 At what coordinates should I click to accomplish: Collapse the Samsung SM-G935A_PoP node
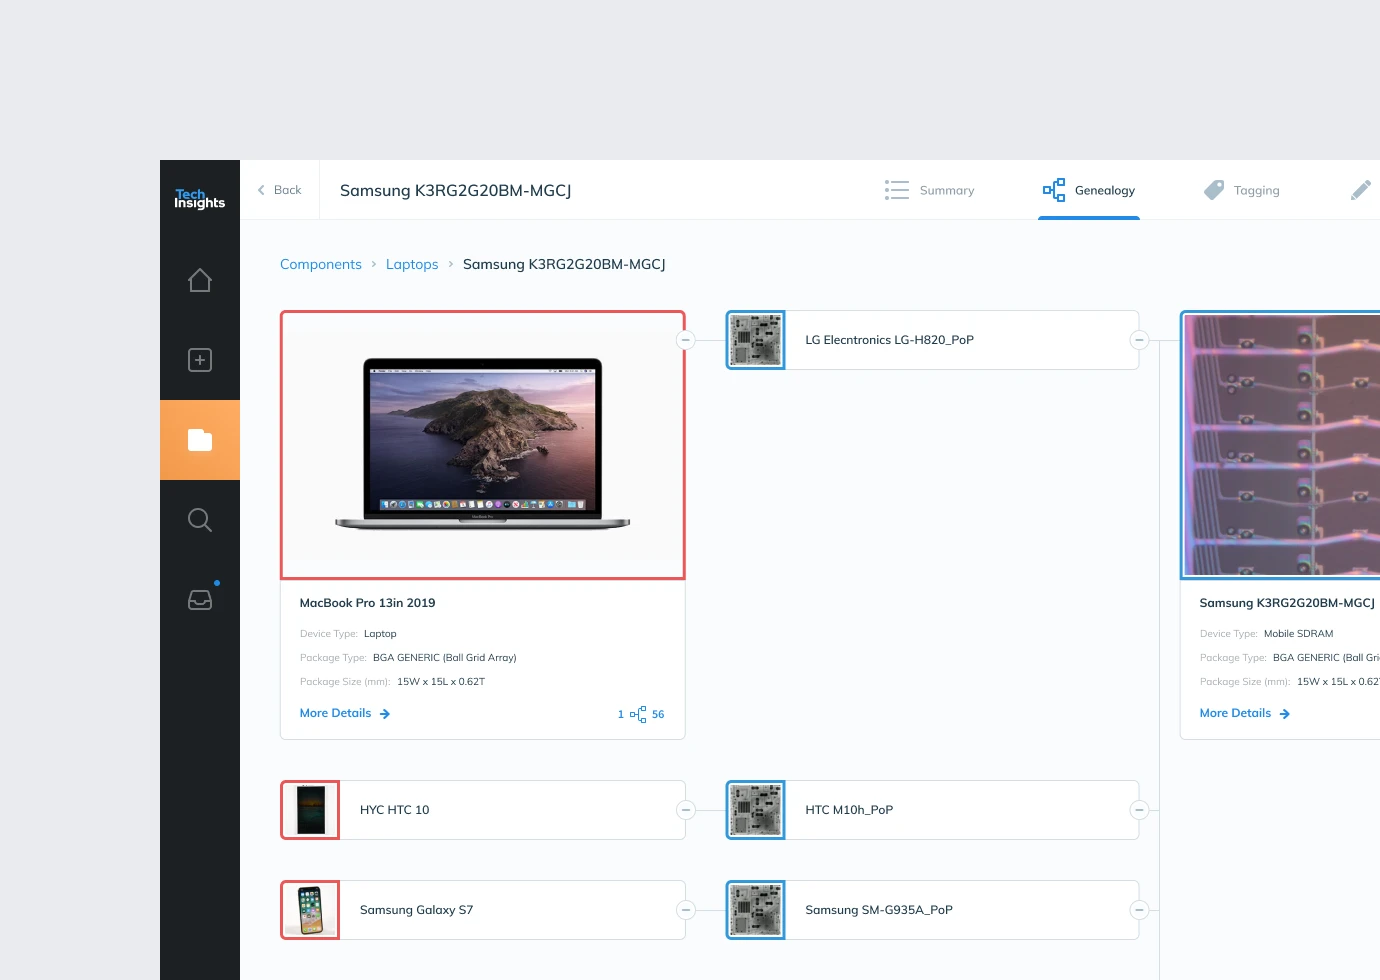(x=1139, y=910)
